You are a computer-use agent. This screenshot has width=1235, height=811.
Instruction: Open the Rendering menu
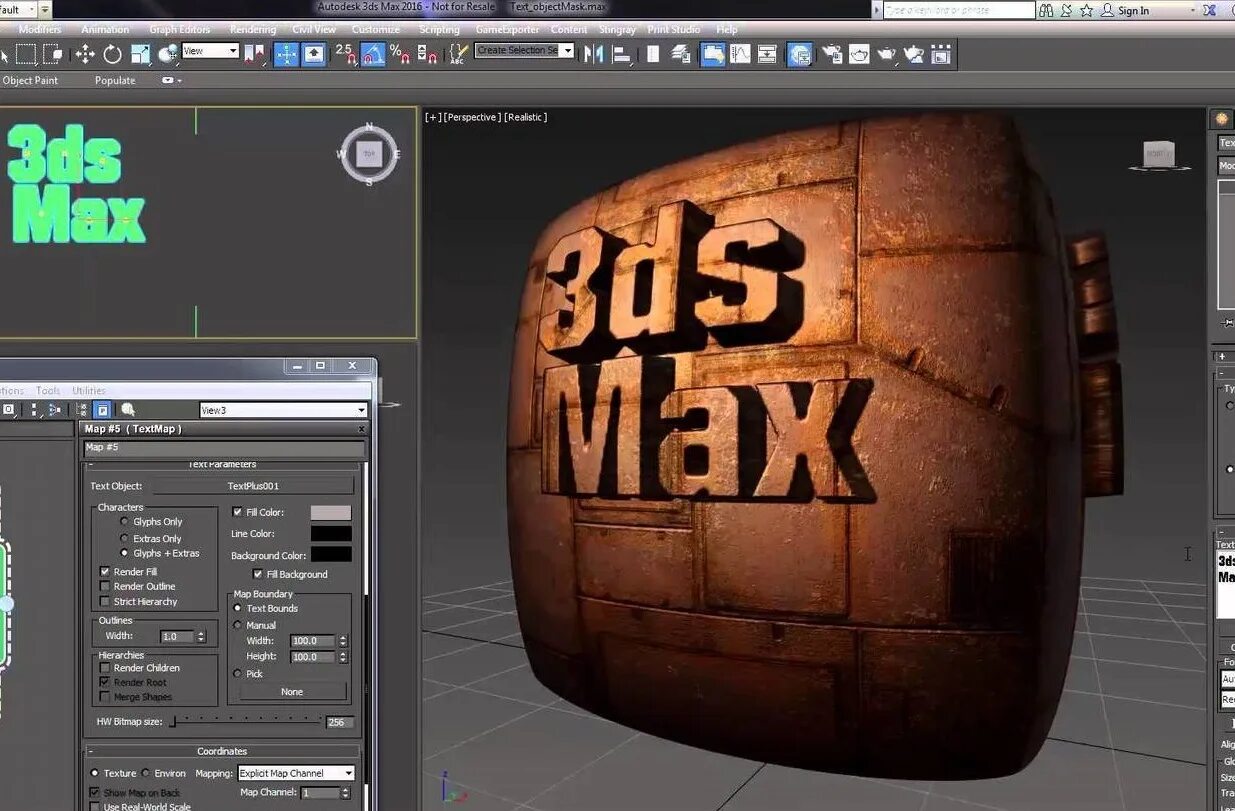click(x=253, y=30)
